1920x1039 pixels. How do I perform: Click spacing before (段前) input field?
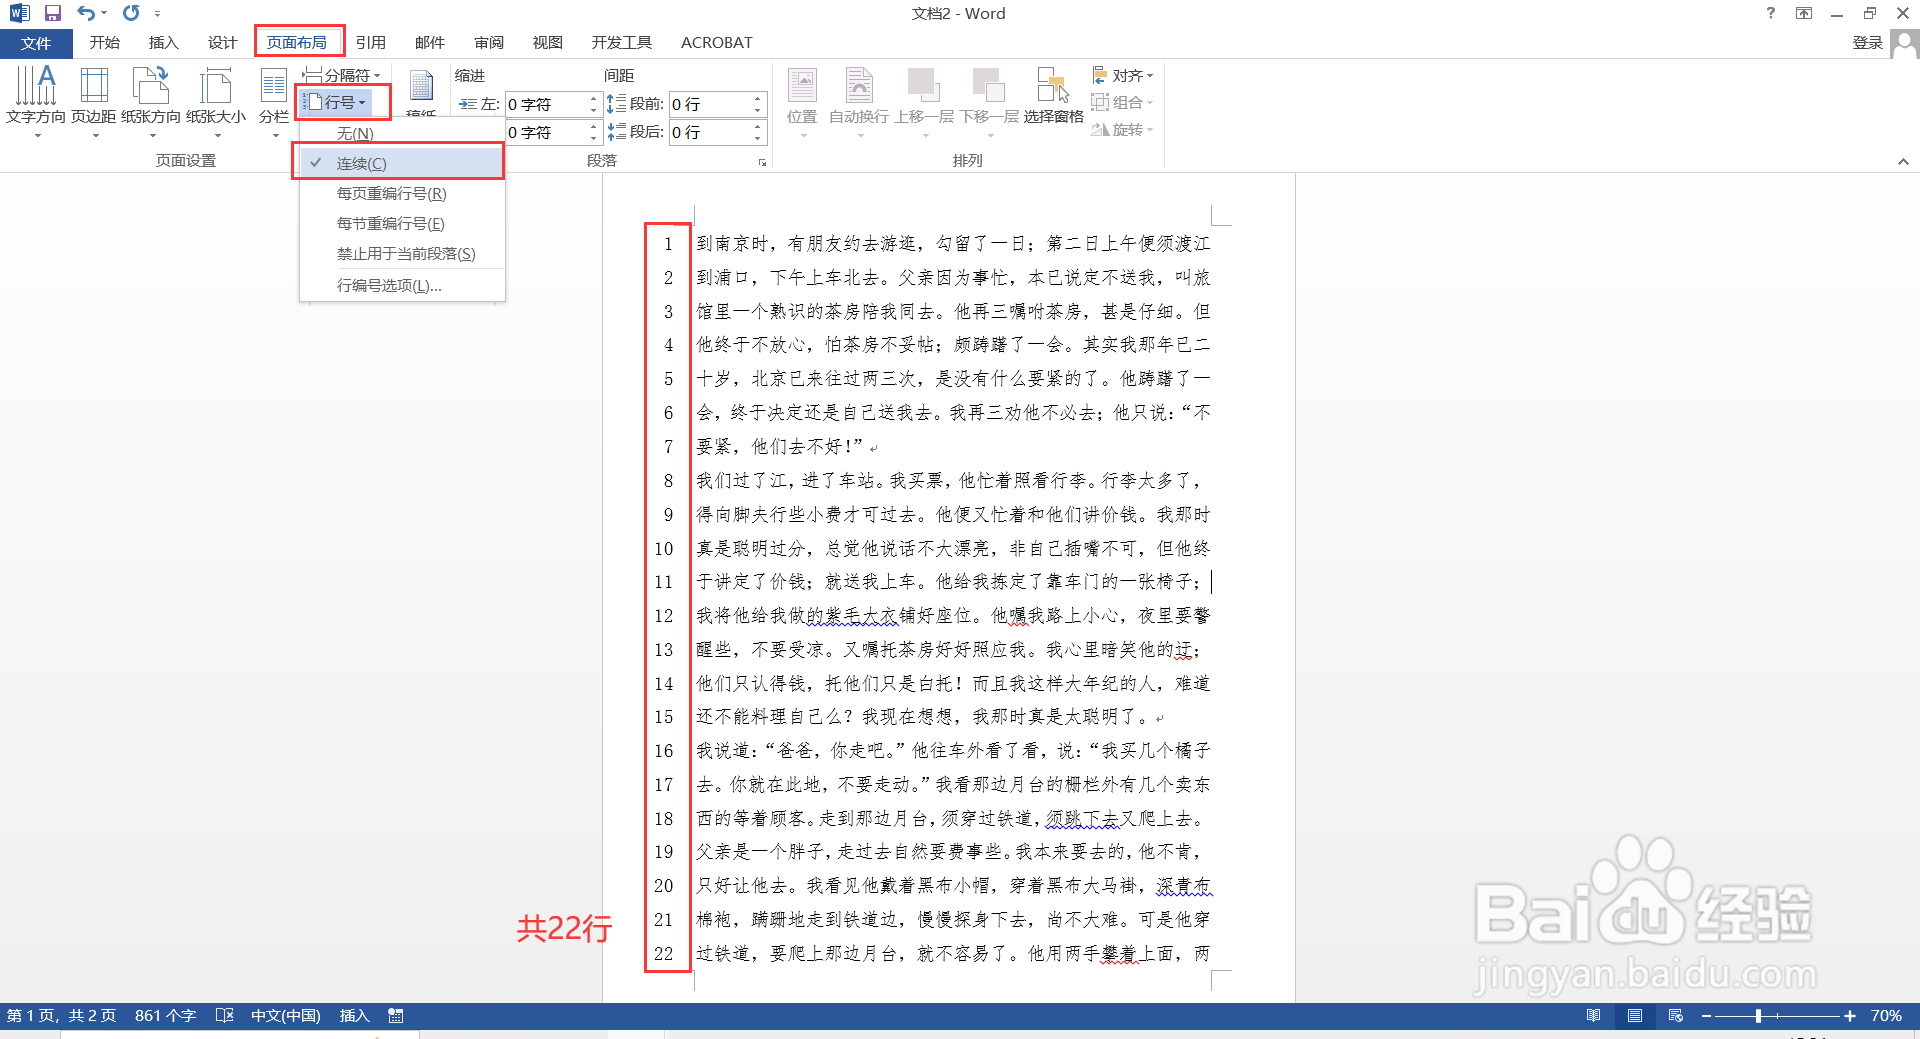[x=709, y=104]
